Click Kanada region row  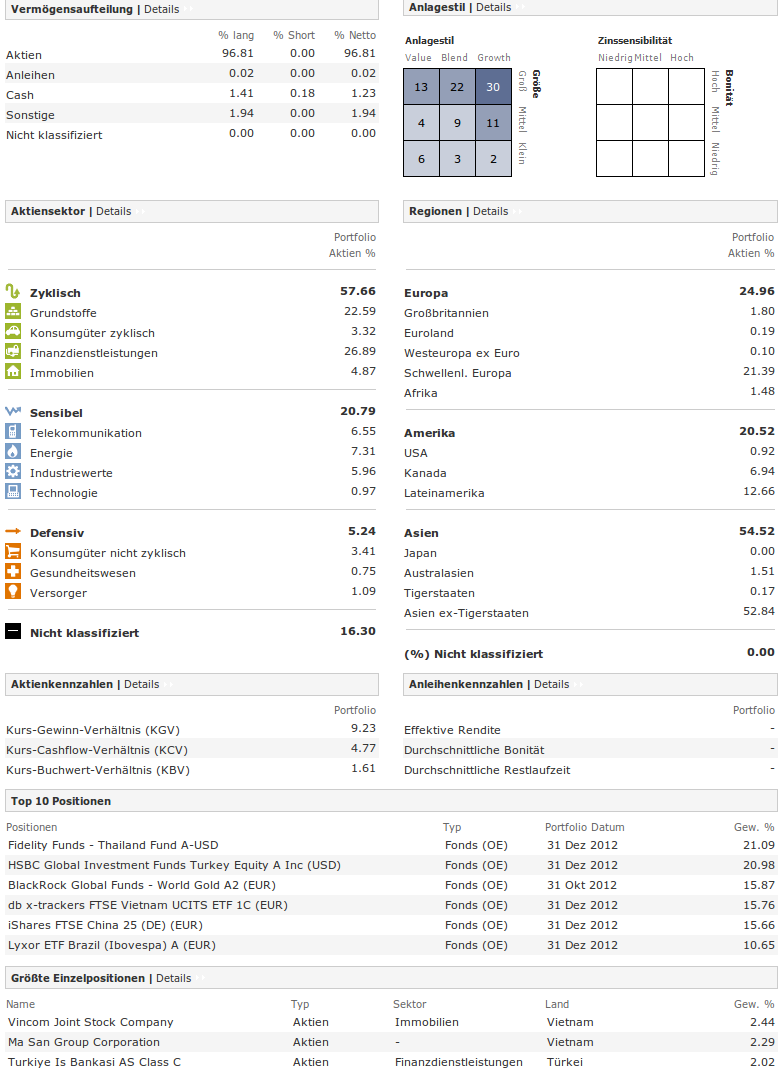click(x=590, y=473)
